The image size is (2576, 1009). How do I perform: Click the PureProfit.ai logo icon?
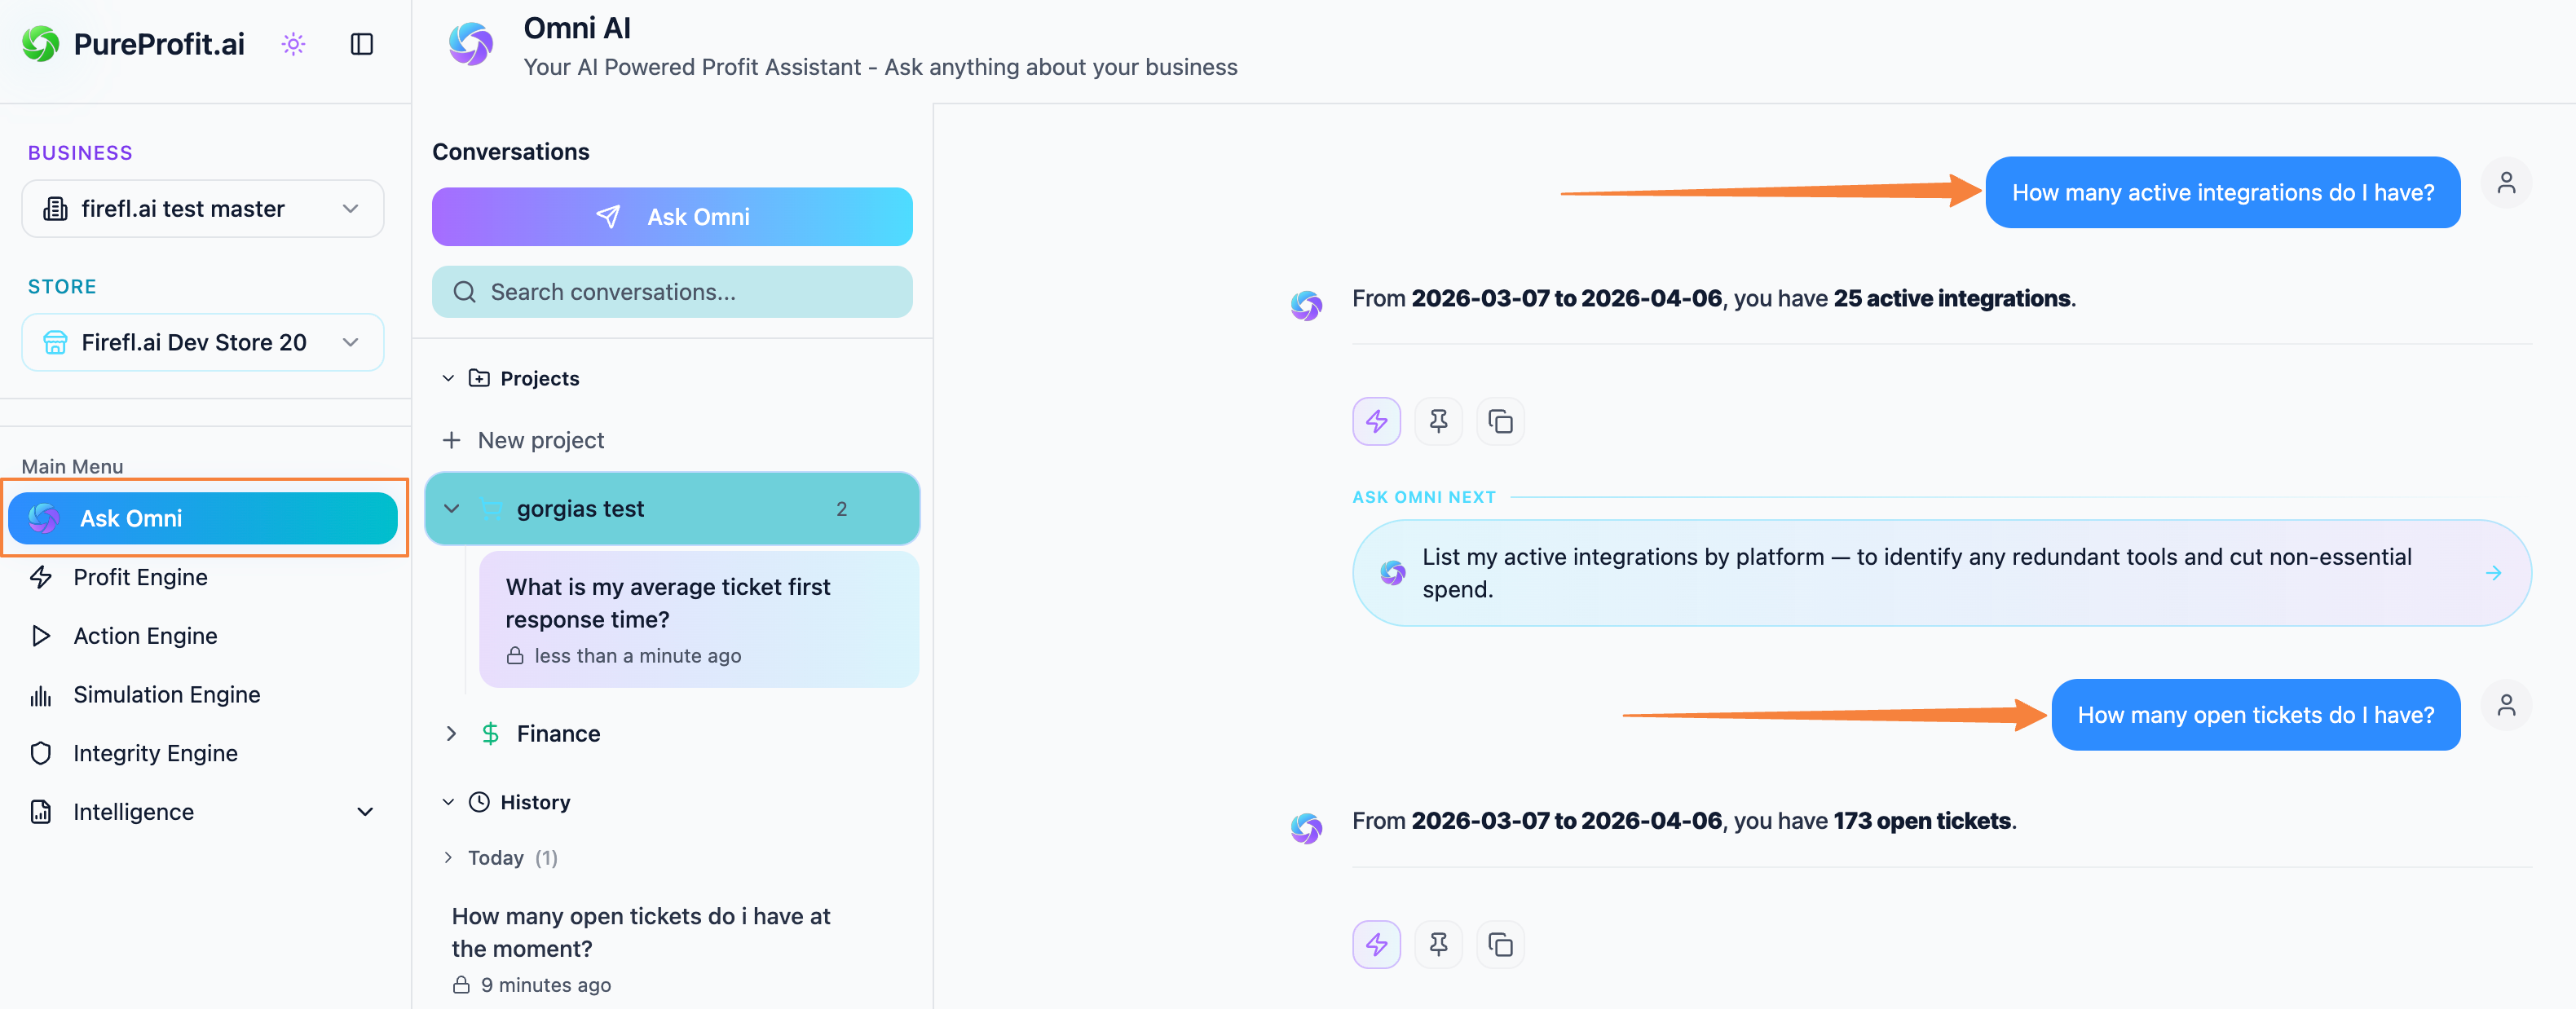[x=41, y=44]
